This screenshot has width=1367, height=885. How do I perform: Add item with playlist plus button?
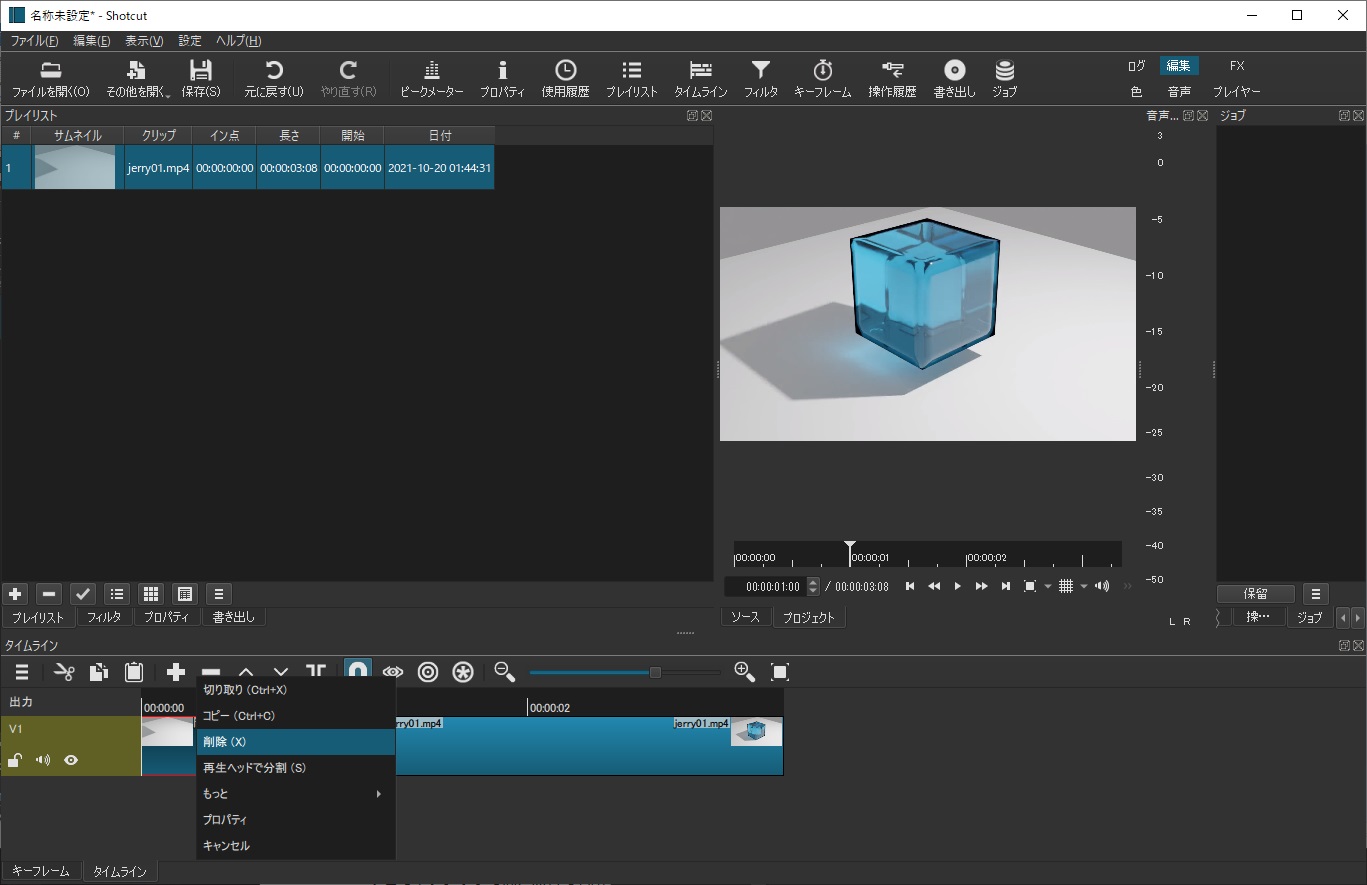coord(15,594)
